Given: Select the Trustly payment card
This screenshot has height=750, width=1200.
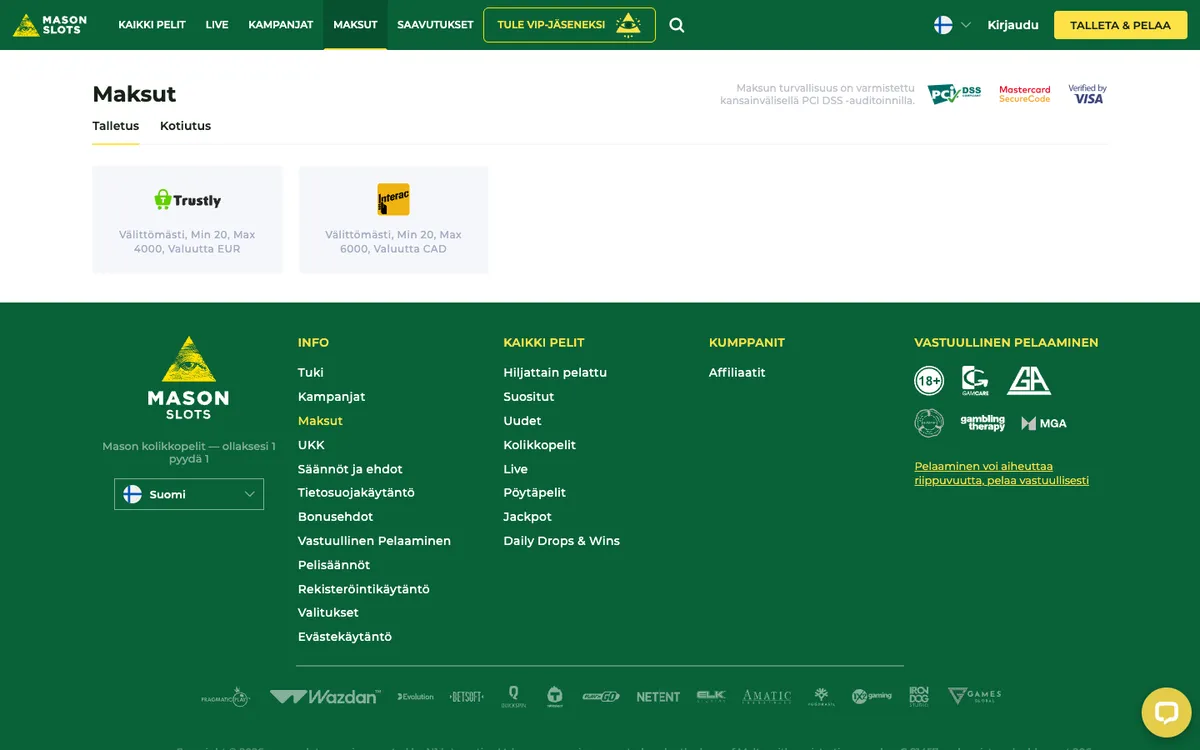Looking at the screenshot, I should pos(187,220).
